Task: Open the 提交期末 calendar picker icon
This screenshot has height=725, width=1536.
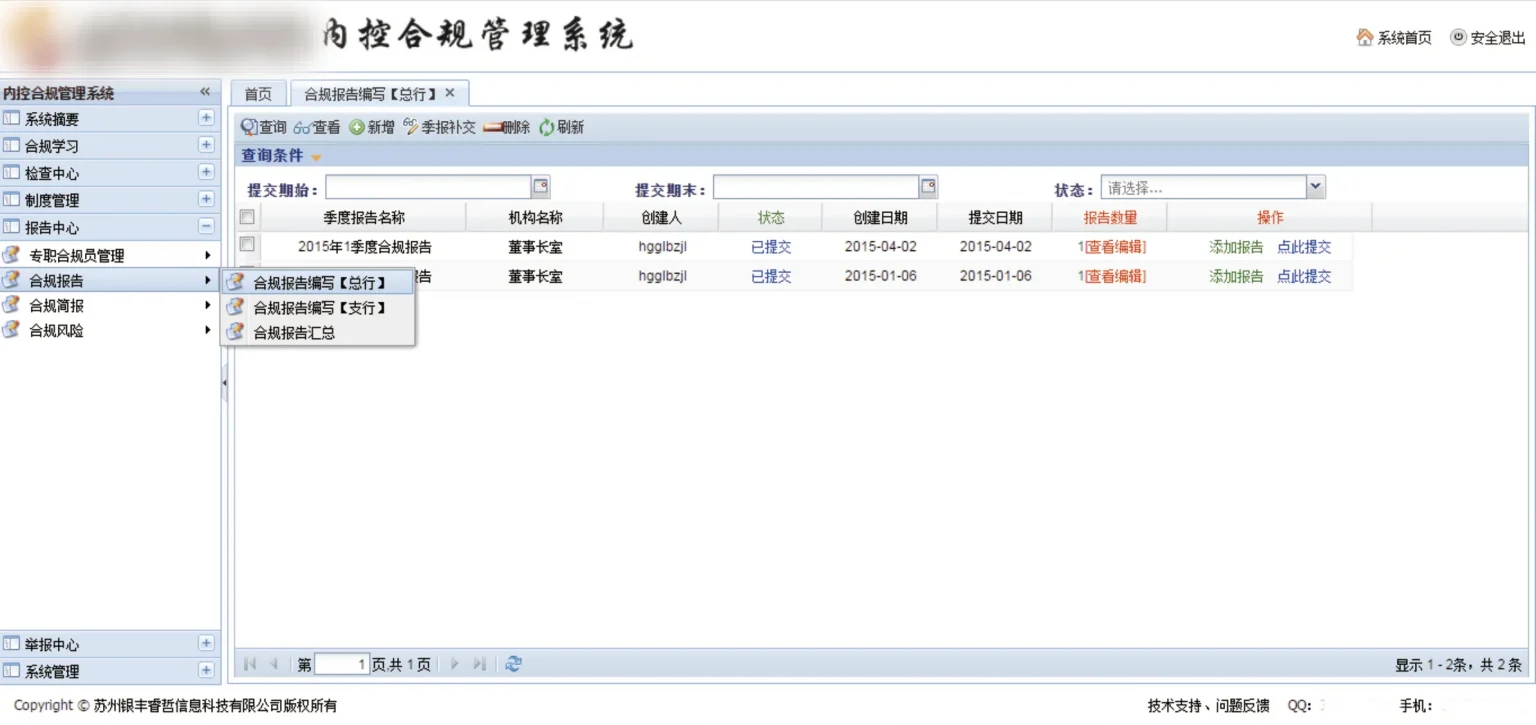Action: [929, 187]
